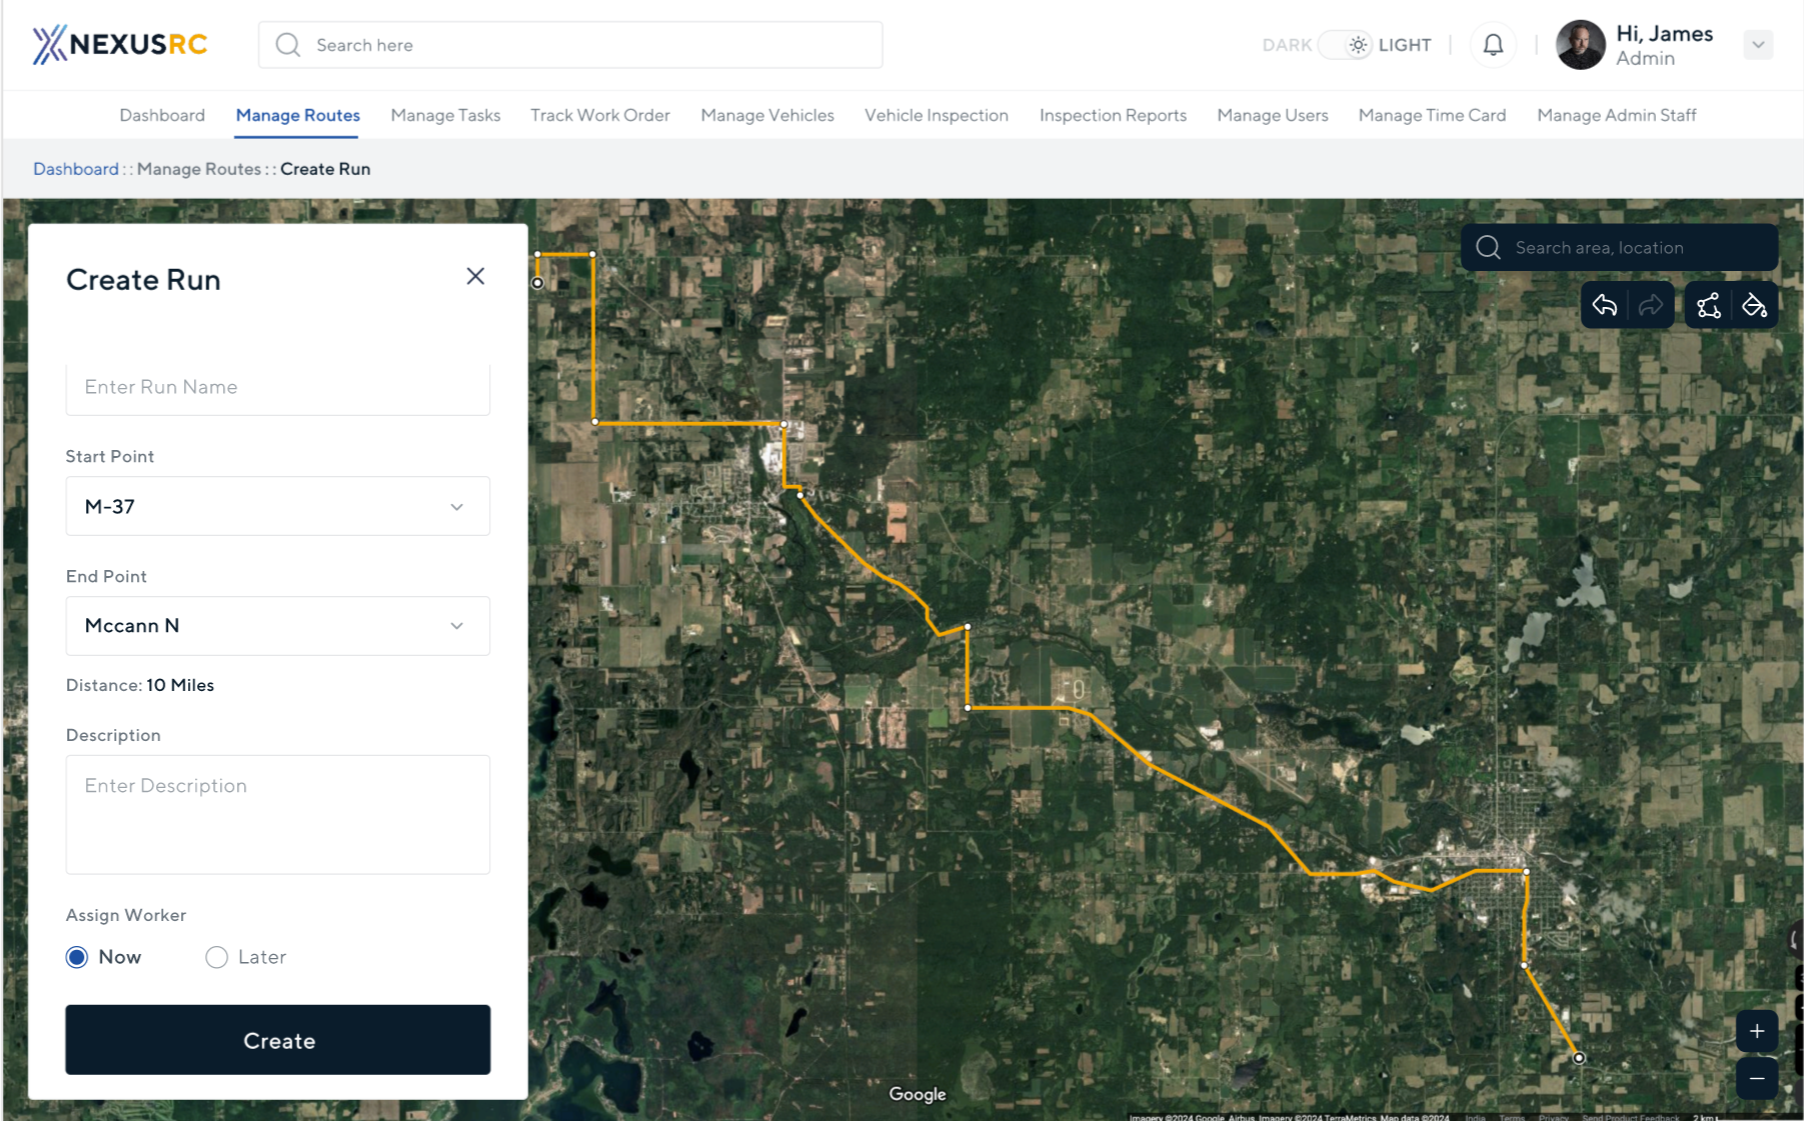Image resolution: width=1804 pixels, height=1121 pixels.
Task: Zoom in using the plus icon
Action: 1757,1030
